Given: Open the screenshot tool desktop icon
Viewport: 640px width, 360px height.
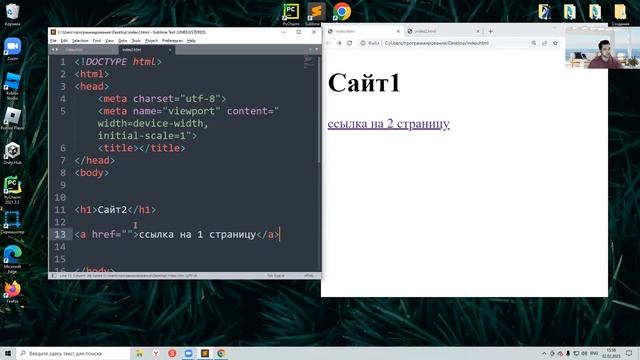Looking at the screenshot, I should tap(12, 222).
